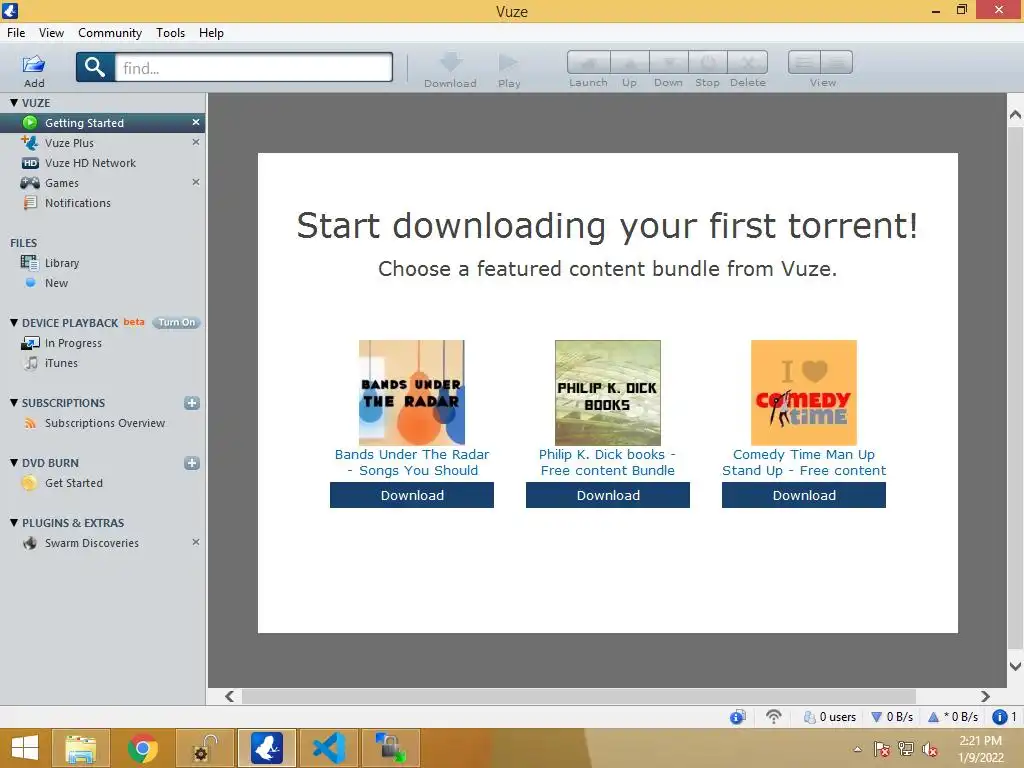
Task: Open the View menu
Action: pos(51,33)
